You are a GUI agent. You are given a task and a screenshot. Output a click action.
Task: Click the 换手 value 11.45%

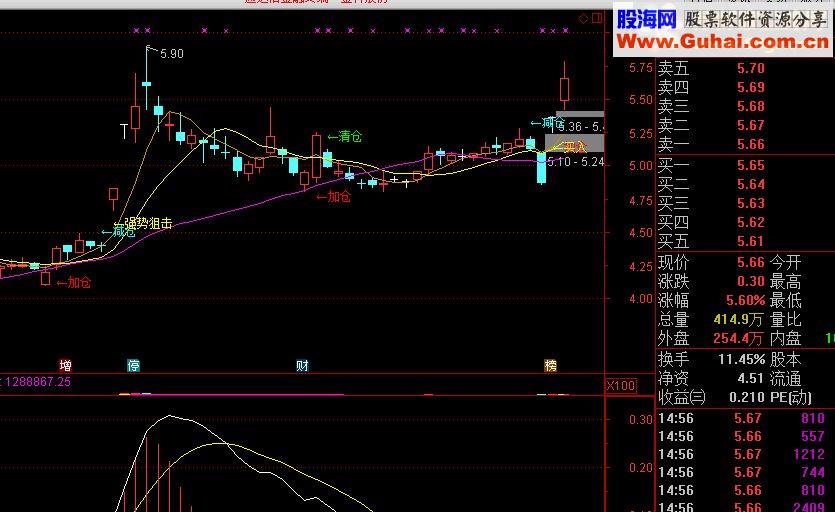click(x=741, y=360)
